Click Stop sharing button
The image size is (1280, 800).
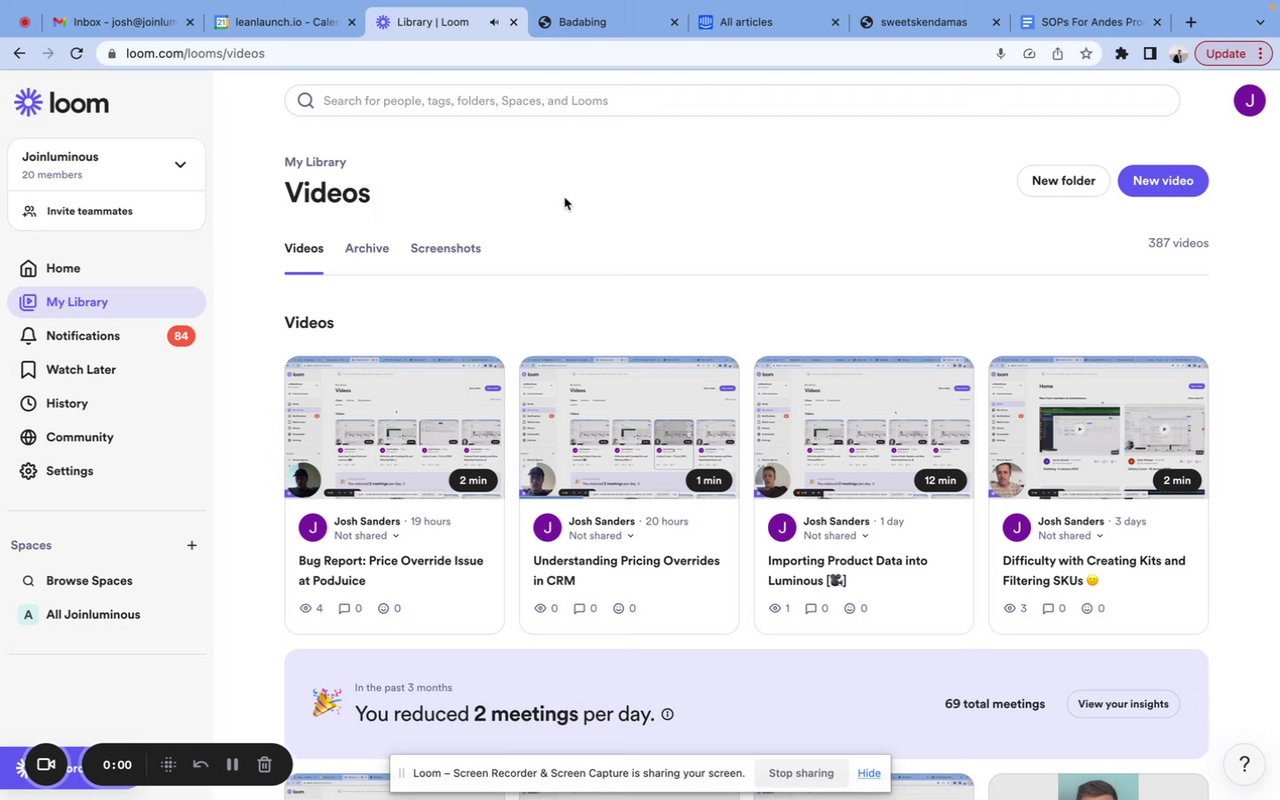coord(801,773)
